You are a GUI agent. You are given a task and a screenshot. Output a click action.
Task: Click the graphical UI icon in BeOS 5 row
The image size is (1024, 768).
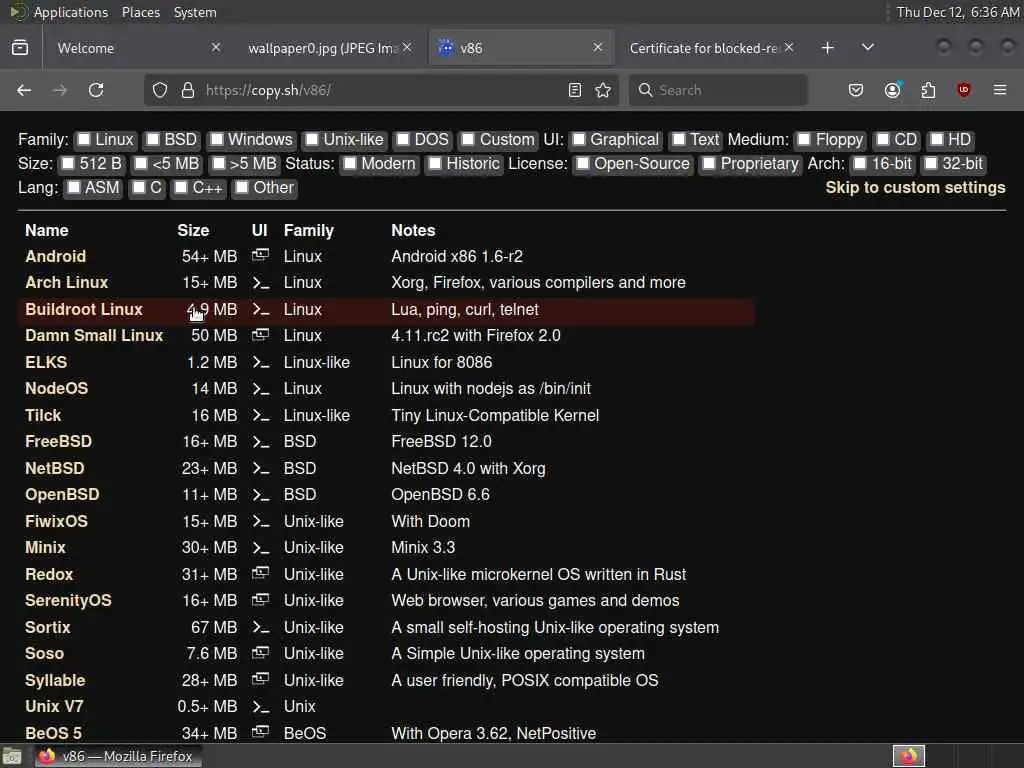tap(261, 732)
